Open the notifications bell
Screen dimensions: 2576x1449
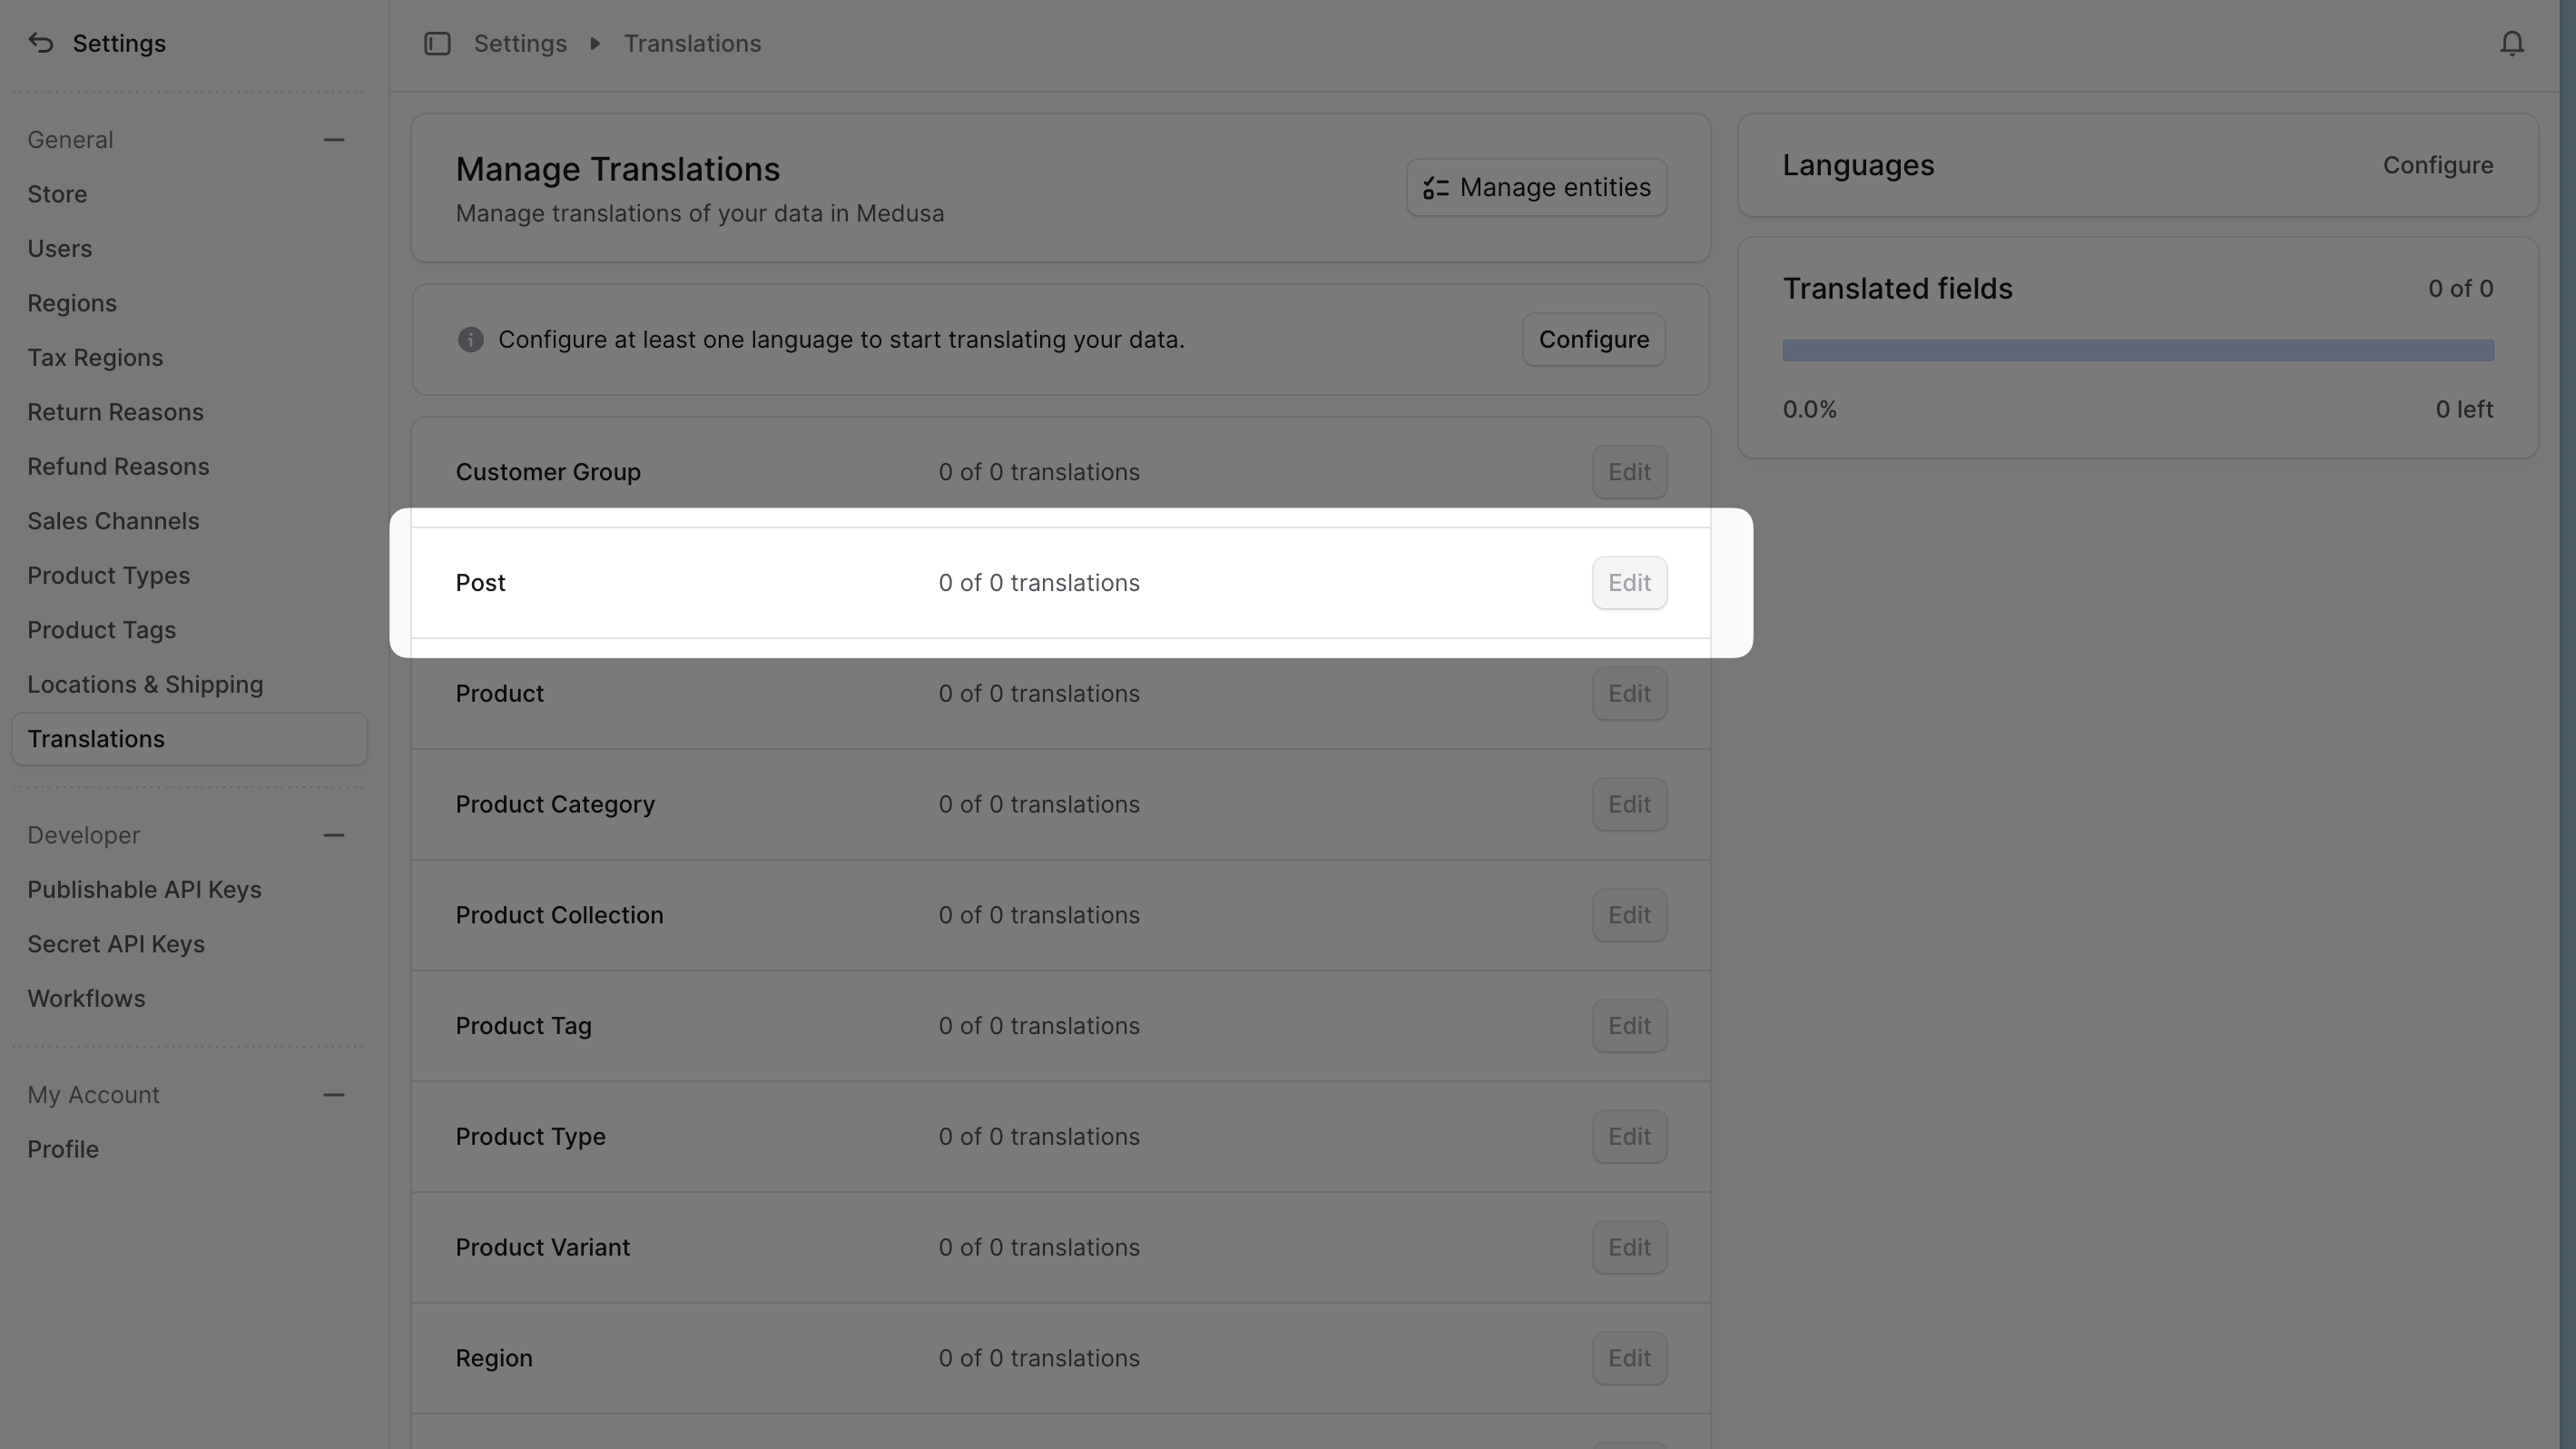pos(2512,43)
